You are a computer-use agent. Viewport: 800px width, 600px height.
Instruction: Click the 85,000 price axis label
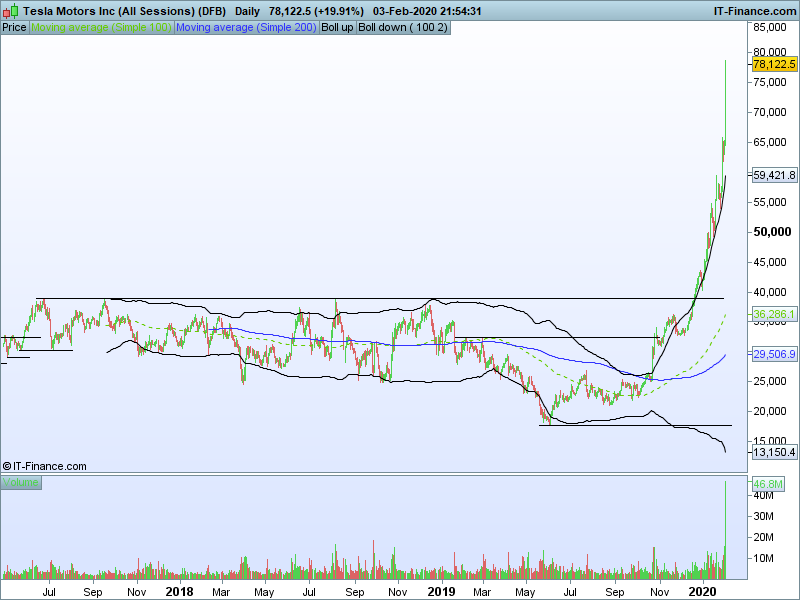coord(770,27)
